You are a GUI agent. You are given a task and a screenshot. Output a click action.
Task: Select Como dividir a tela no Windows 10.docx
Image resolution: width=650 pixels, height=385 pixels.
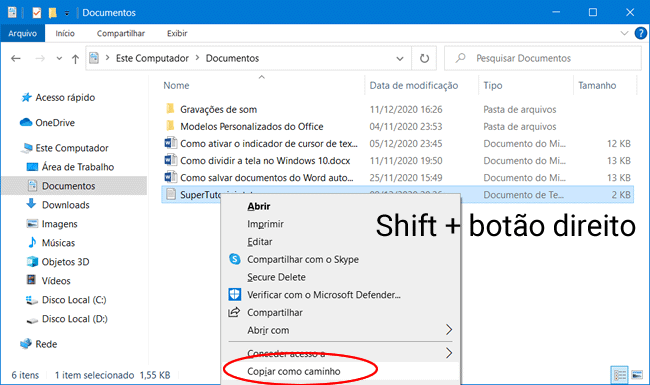[265, 161]
